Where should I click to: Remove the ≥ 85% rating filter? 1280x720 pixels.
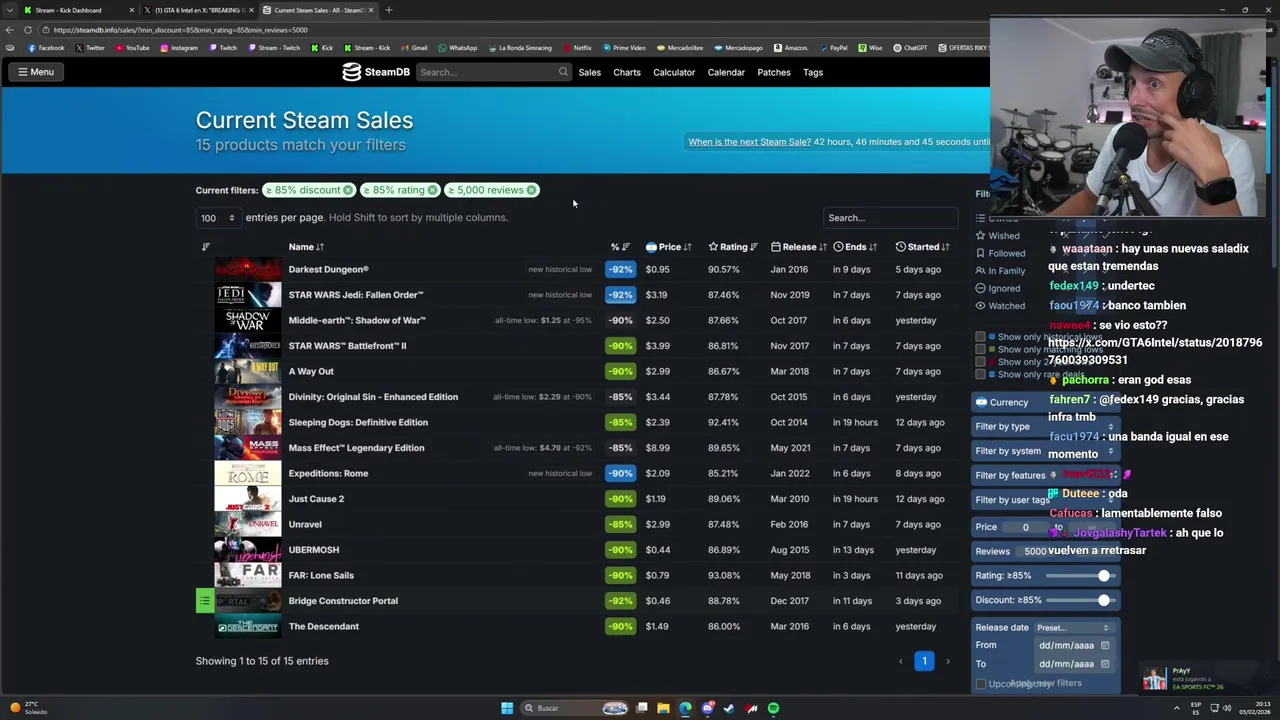click(x=432, y=190)
